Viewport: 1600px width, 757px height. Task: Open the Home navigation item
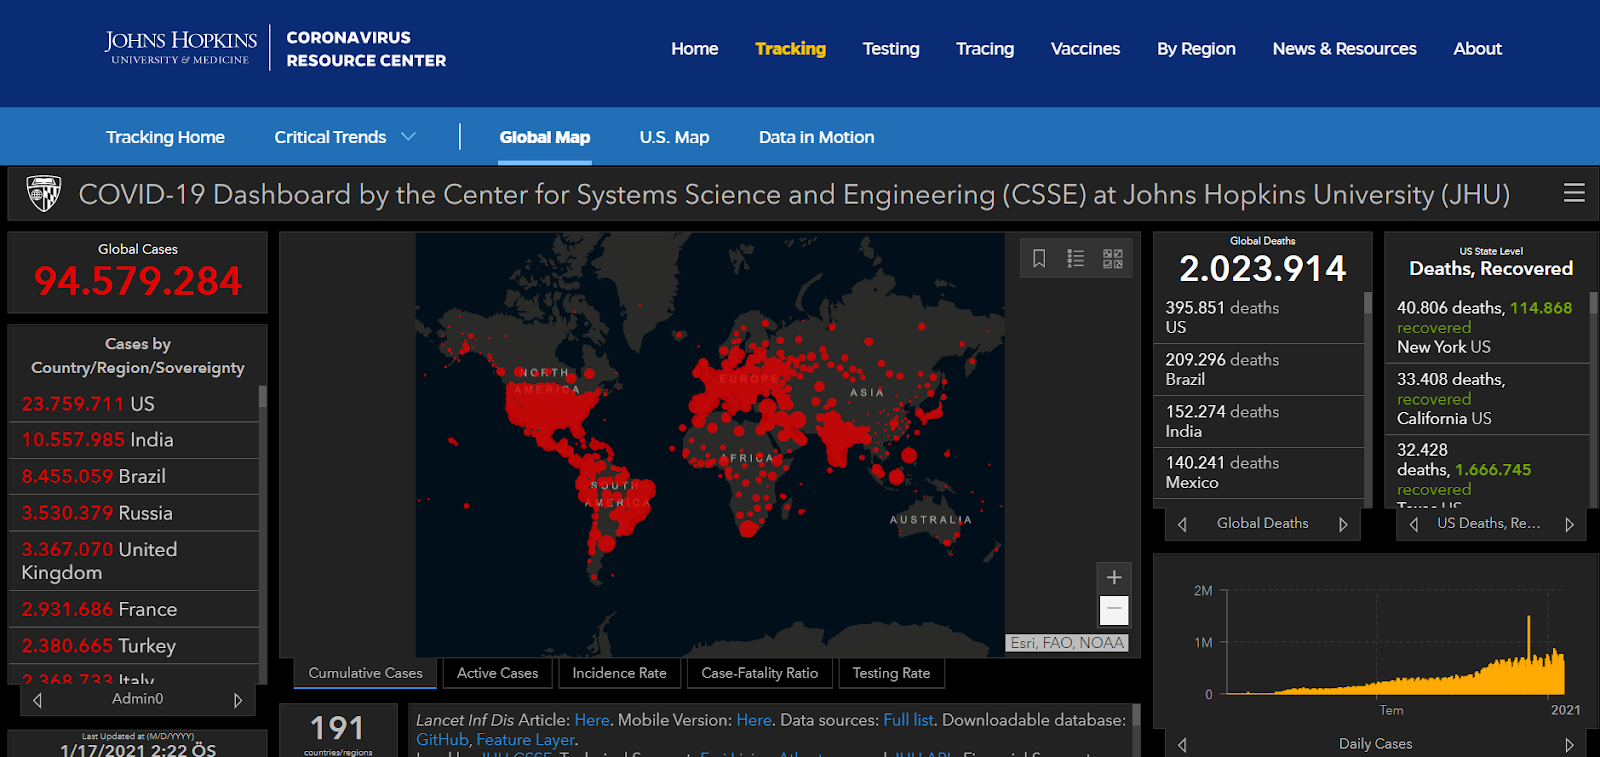click(x=694, y=48)
